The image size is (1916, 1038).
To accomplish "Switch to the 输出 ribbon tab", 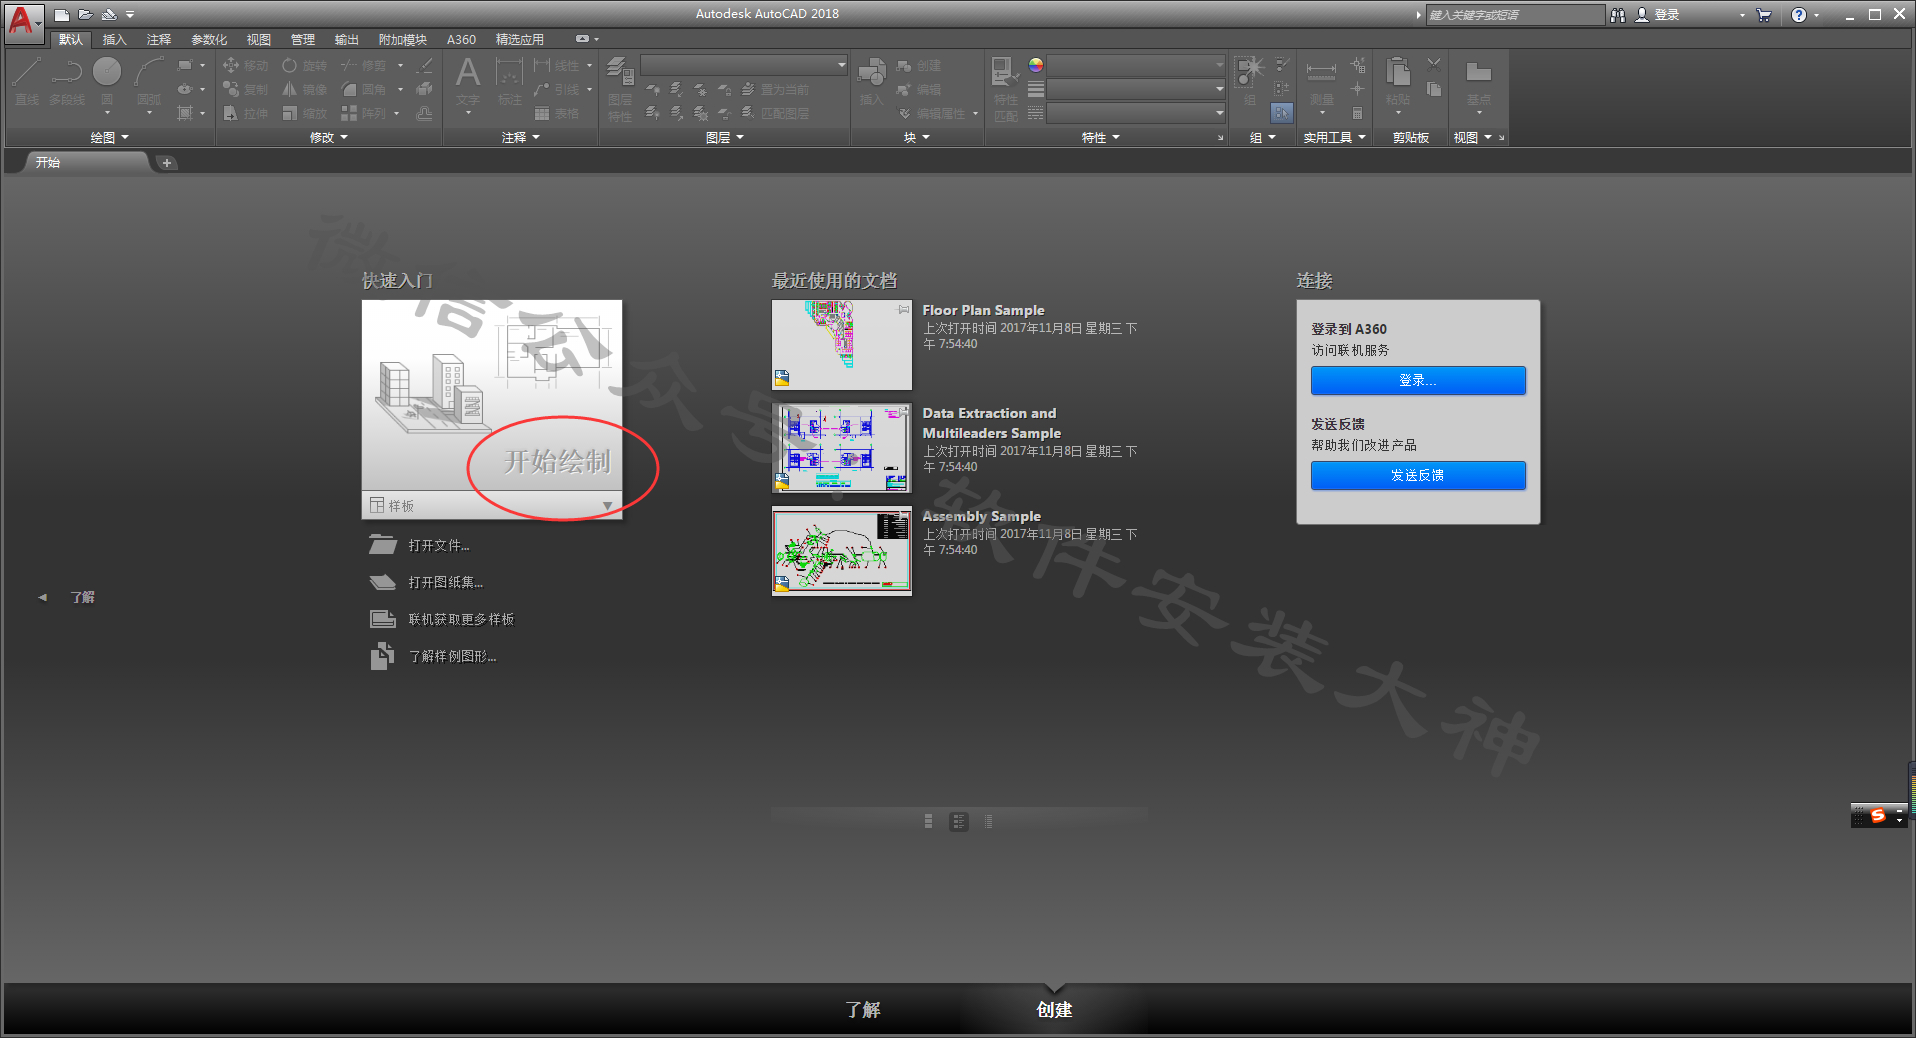I will point(346,40).
